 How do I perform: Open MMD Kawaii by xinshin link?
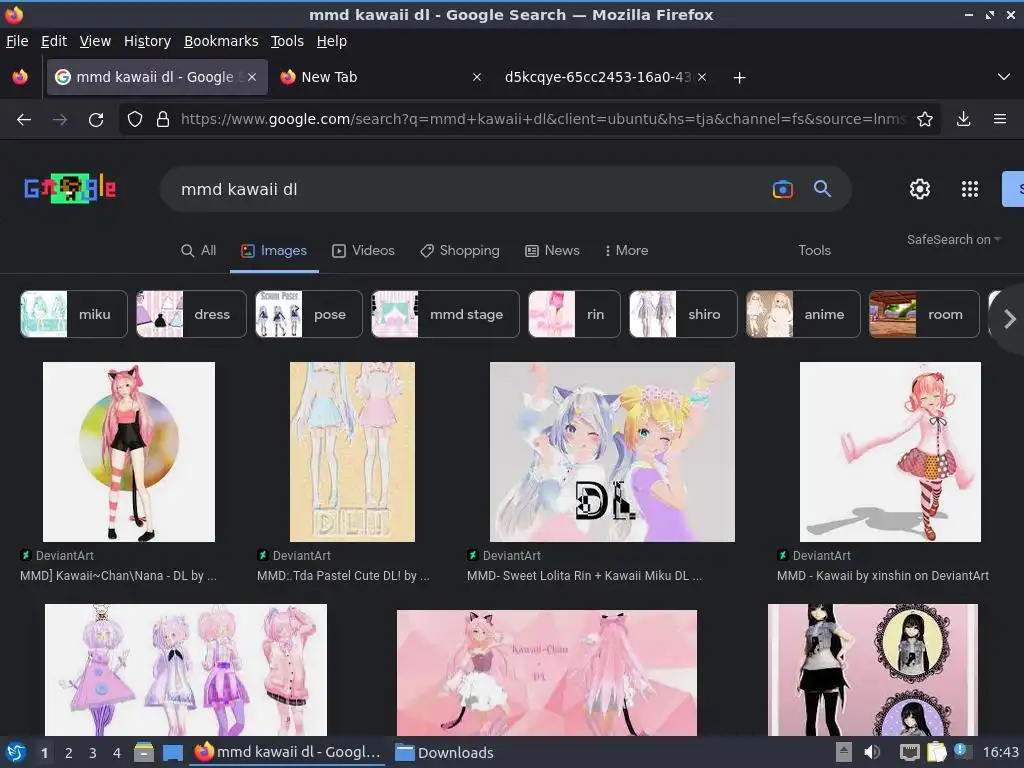(x=883, y=576)
